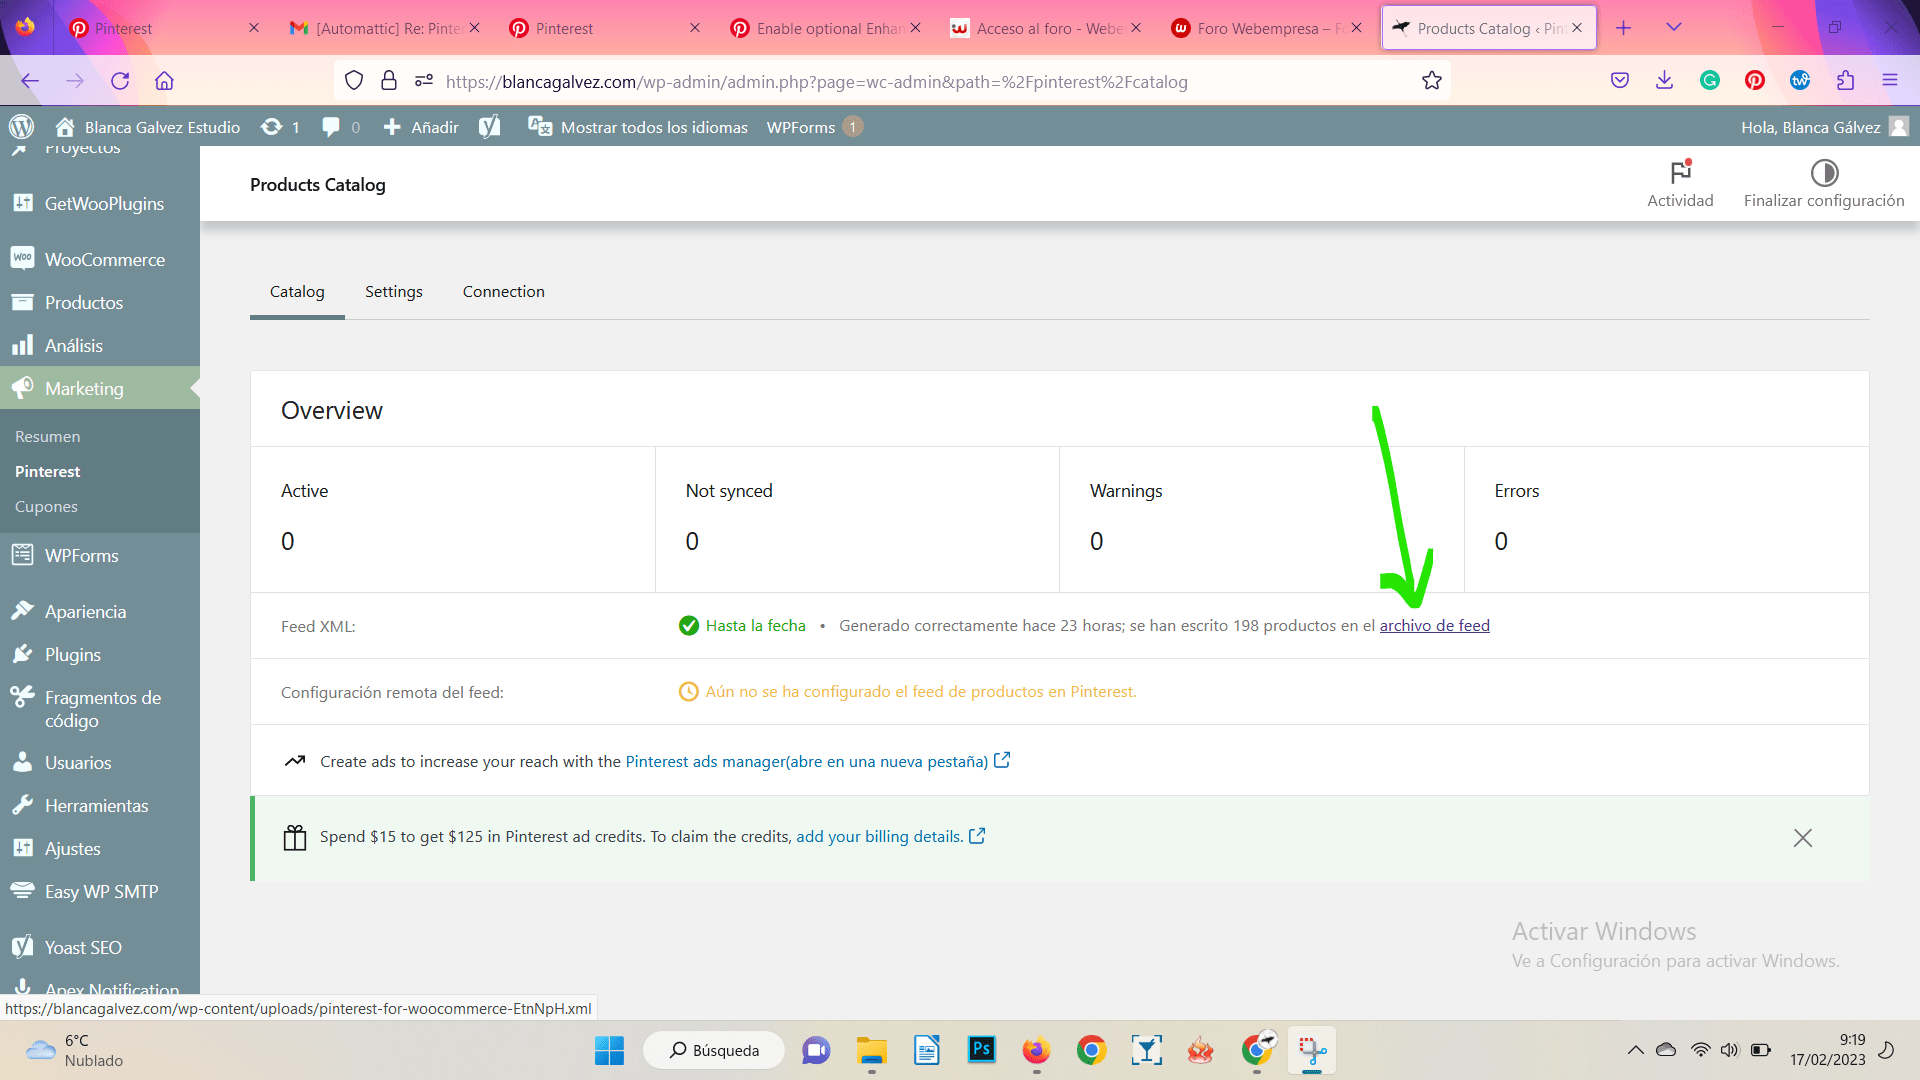
Task: Open a new browser tab with plus
Action: 1623,28
